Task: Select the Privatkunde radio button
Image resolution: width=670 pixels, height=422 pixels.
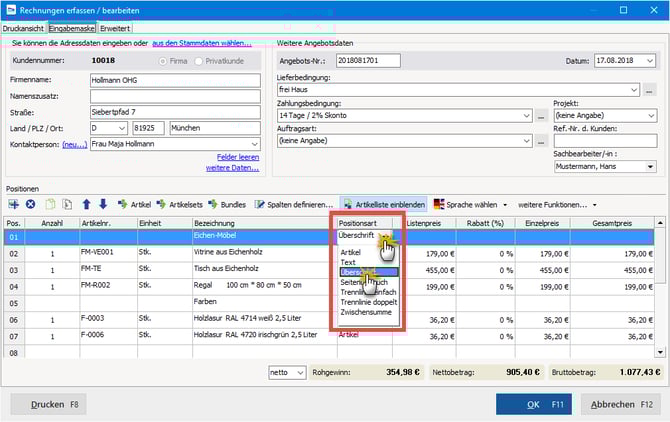Action: click(200, 60)
